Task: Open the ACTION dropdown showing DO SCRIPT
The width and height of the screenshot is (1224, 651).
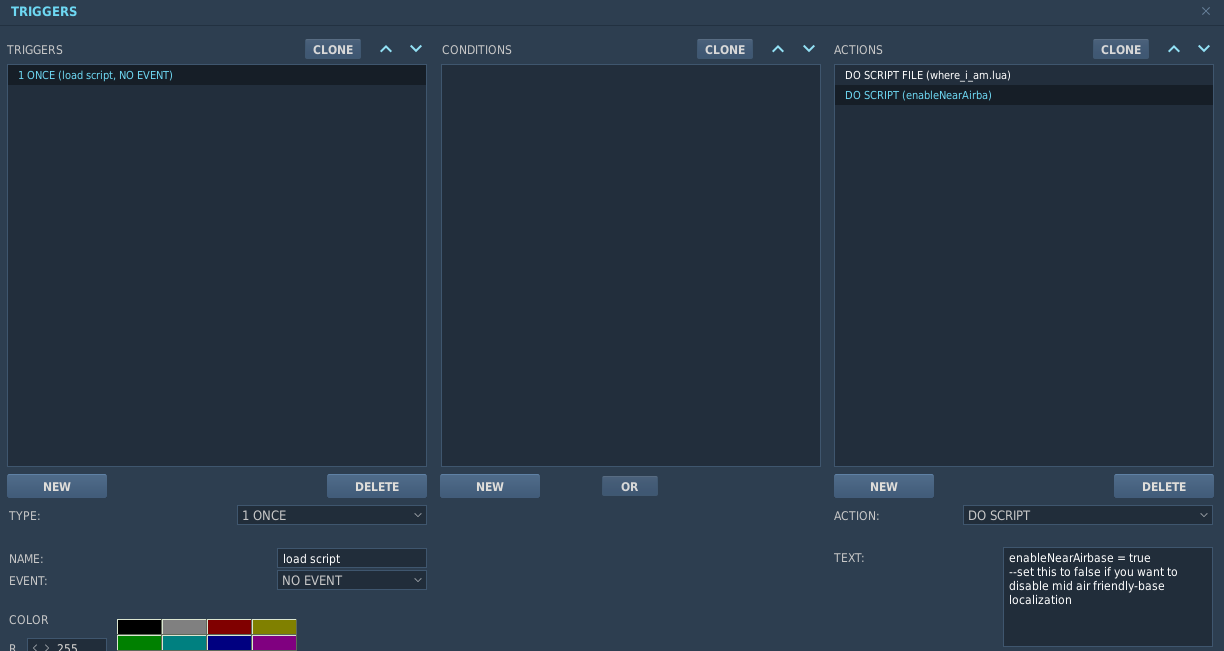Action: [1087, 515]
